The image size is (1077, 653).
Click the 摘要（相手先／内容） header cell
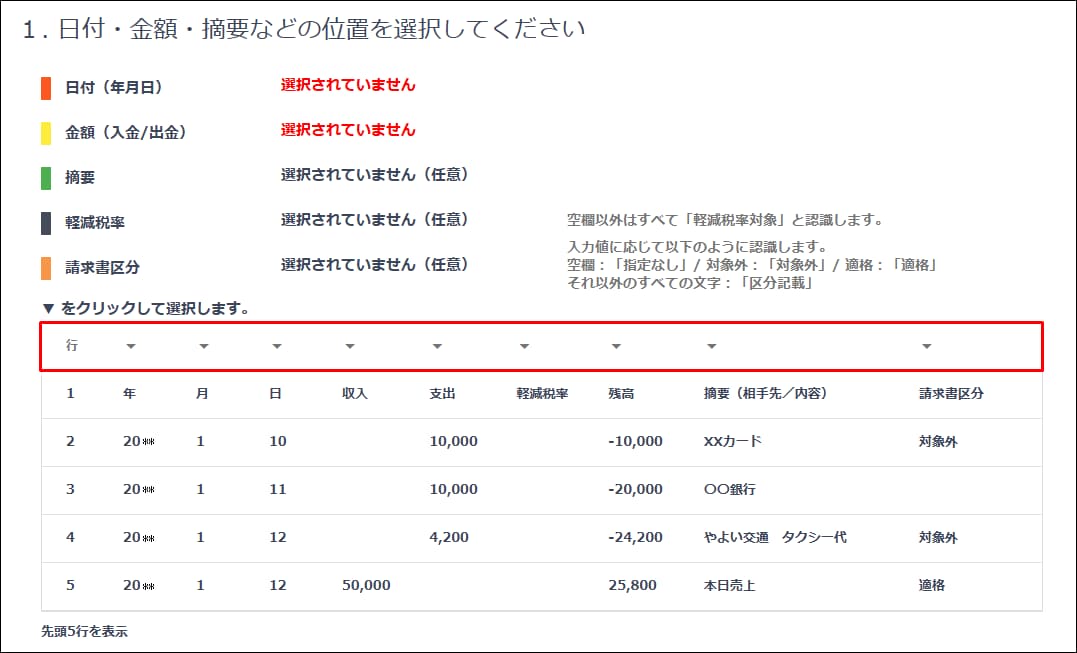coord(766,393)
